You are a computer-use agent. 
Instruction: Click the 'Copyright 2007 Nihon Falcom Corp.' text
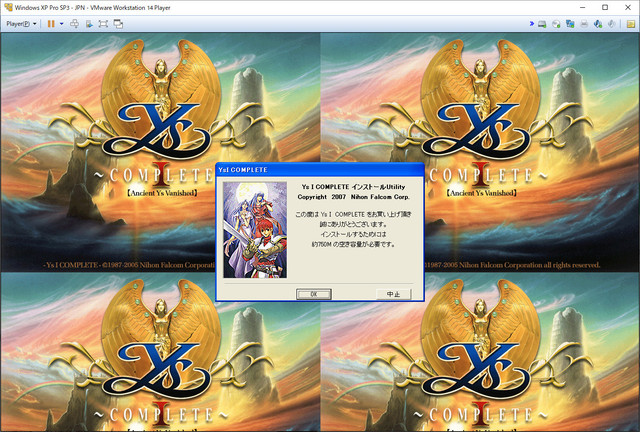point(353,197)
